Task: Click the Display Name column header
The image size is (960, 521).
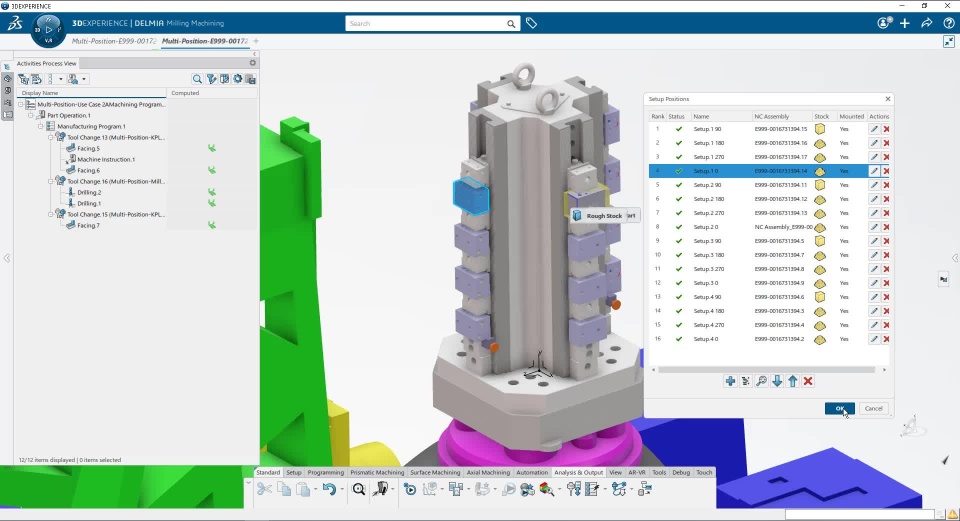Action: 91,93
